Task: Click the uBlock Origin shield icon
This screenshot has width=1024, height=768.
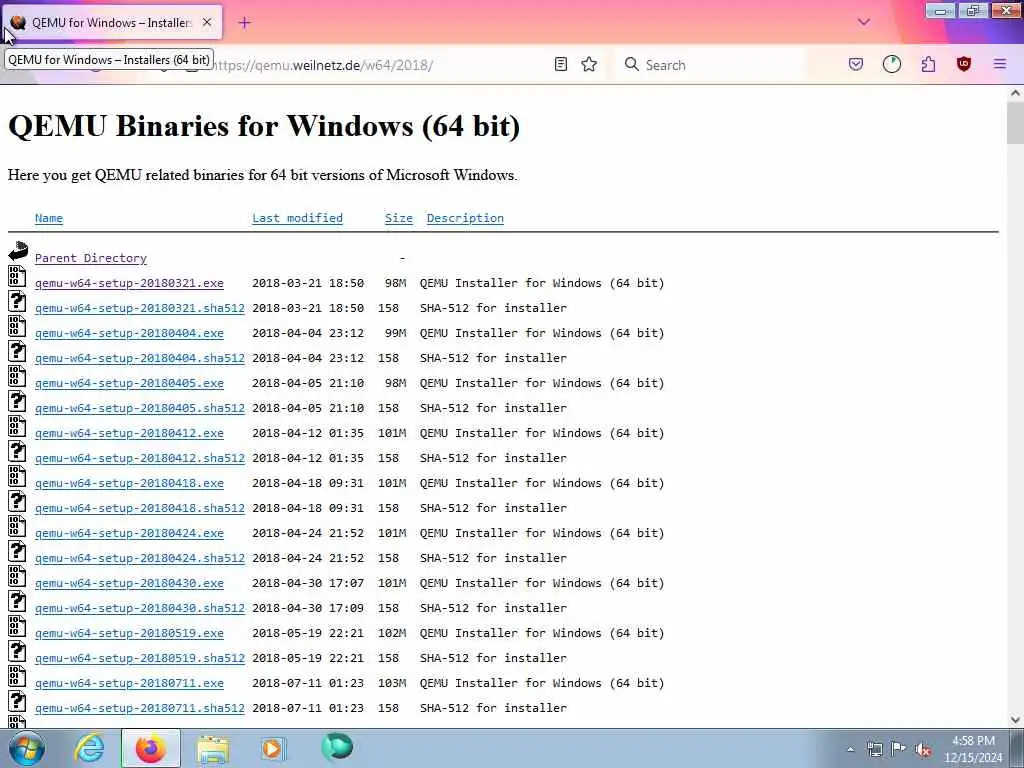Action: point(964,64)
